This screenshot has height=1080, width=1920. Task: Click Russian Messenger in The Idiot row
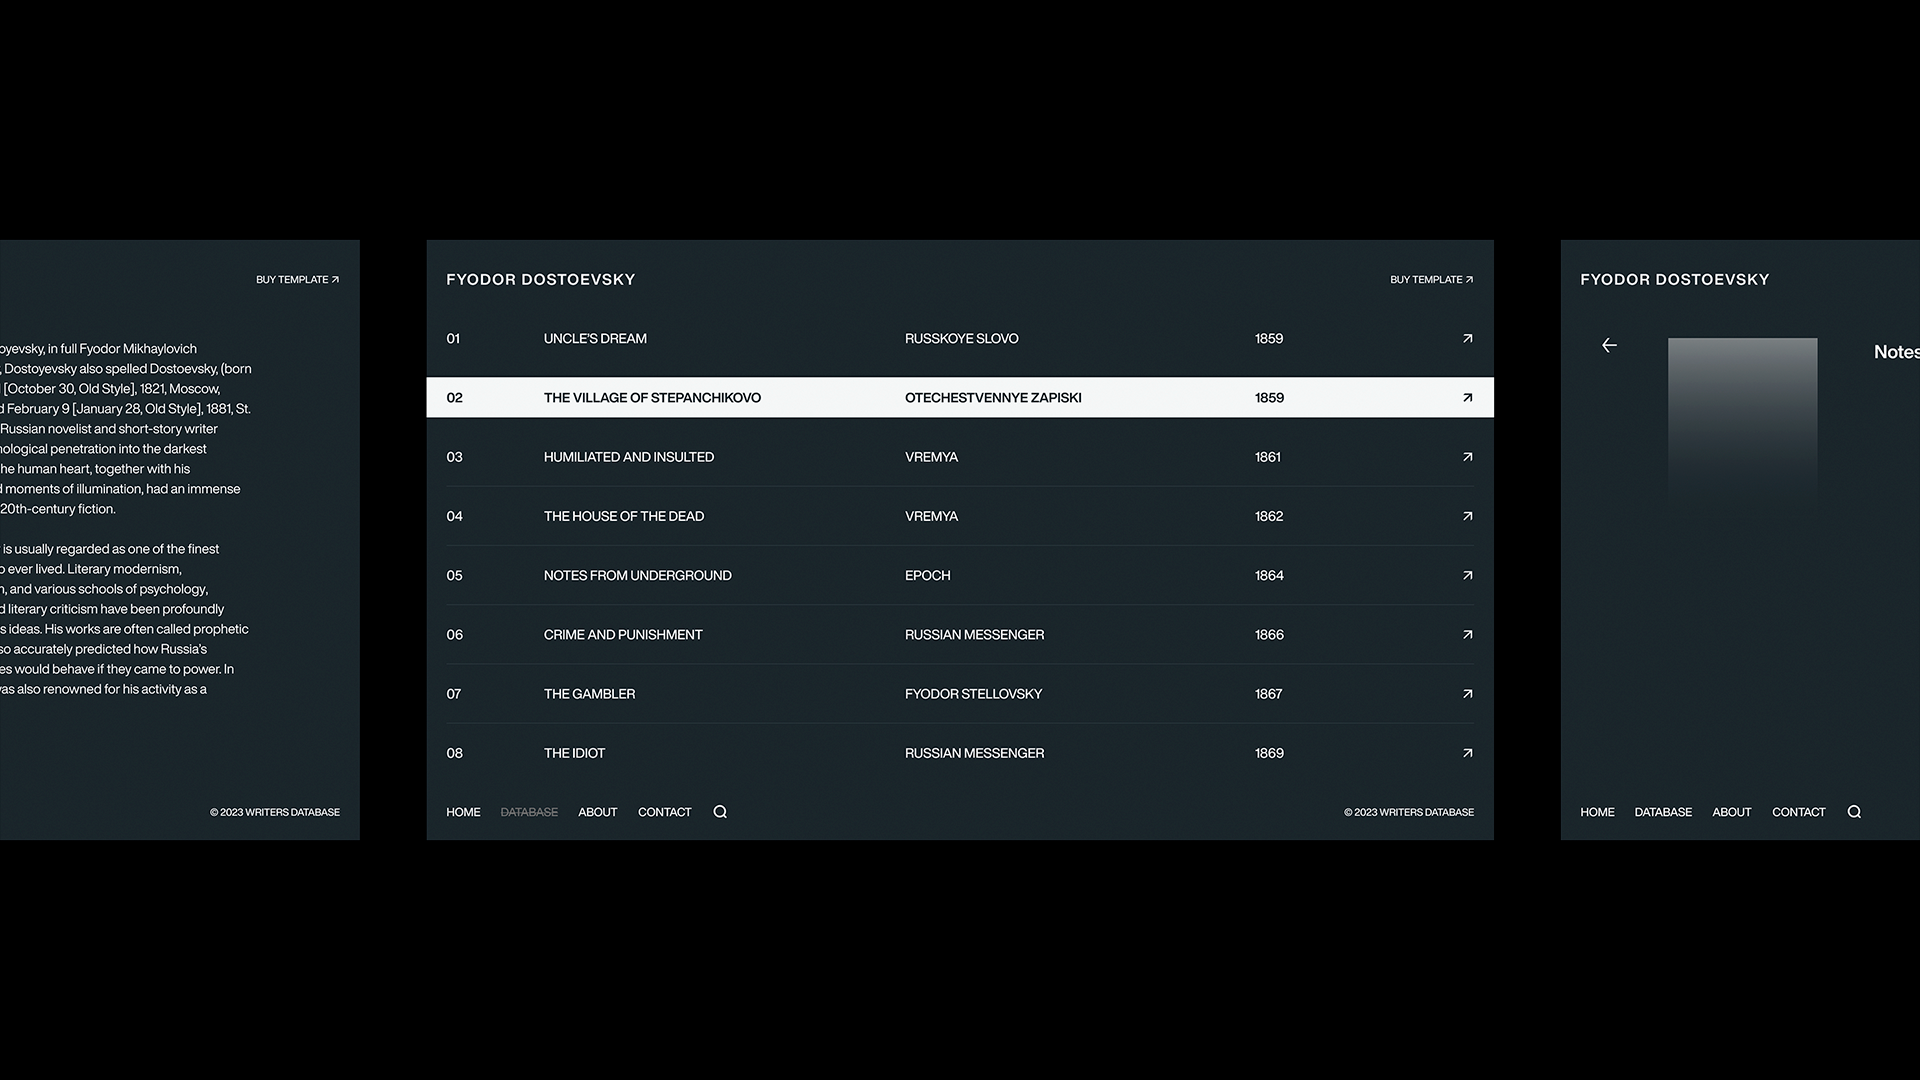click(974, 753)
